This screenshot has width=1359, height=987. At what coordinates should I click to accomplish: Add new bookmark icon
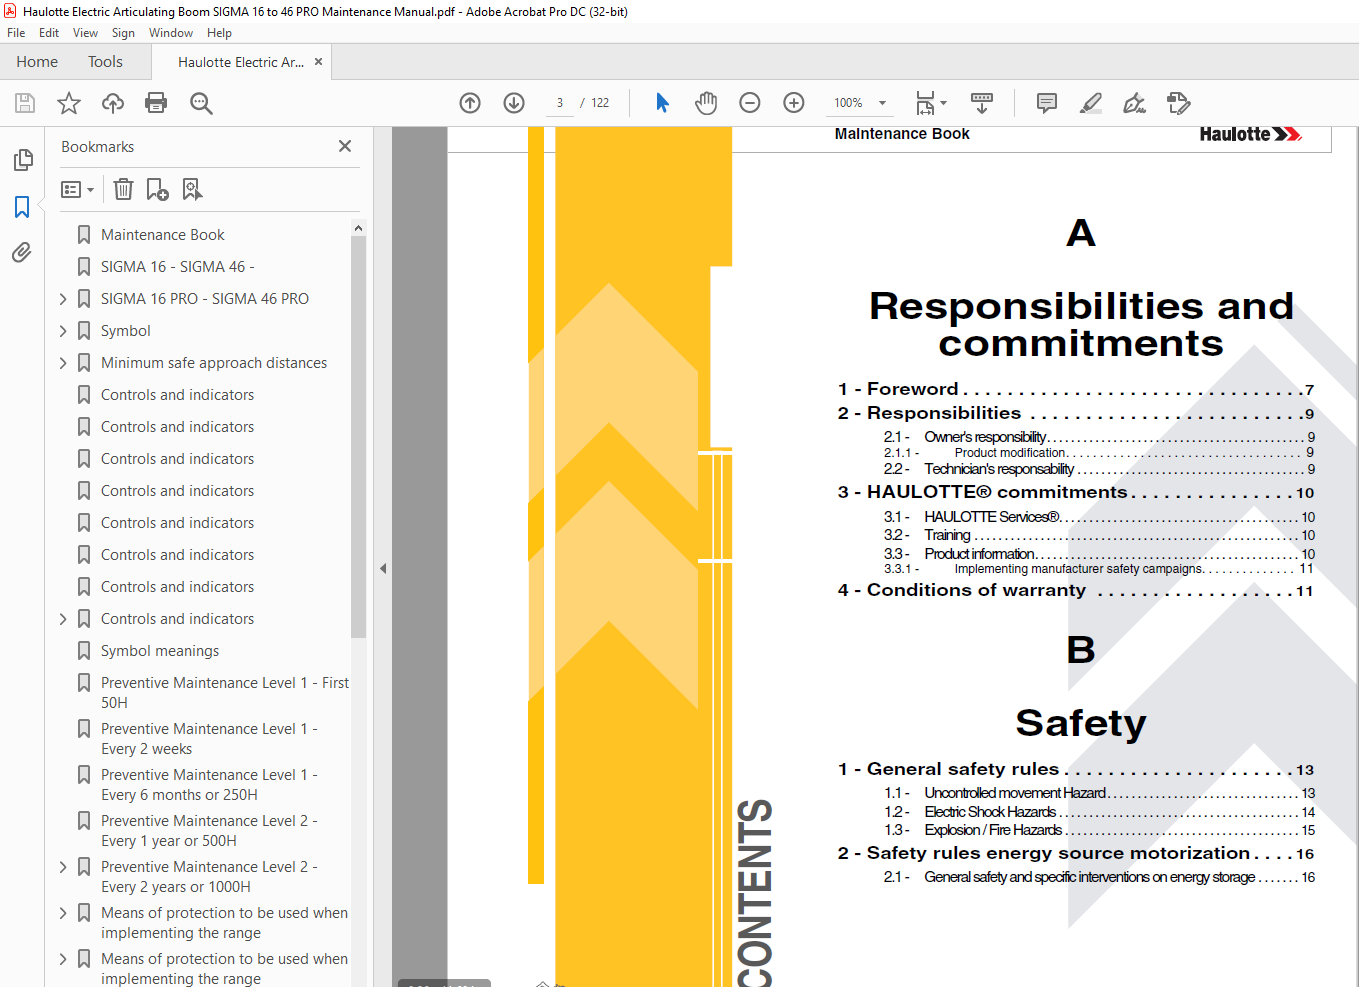tap(157, 189)
